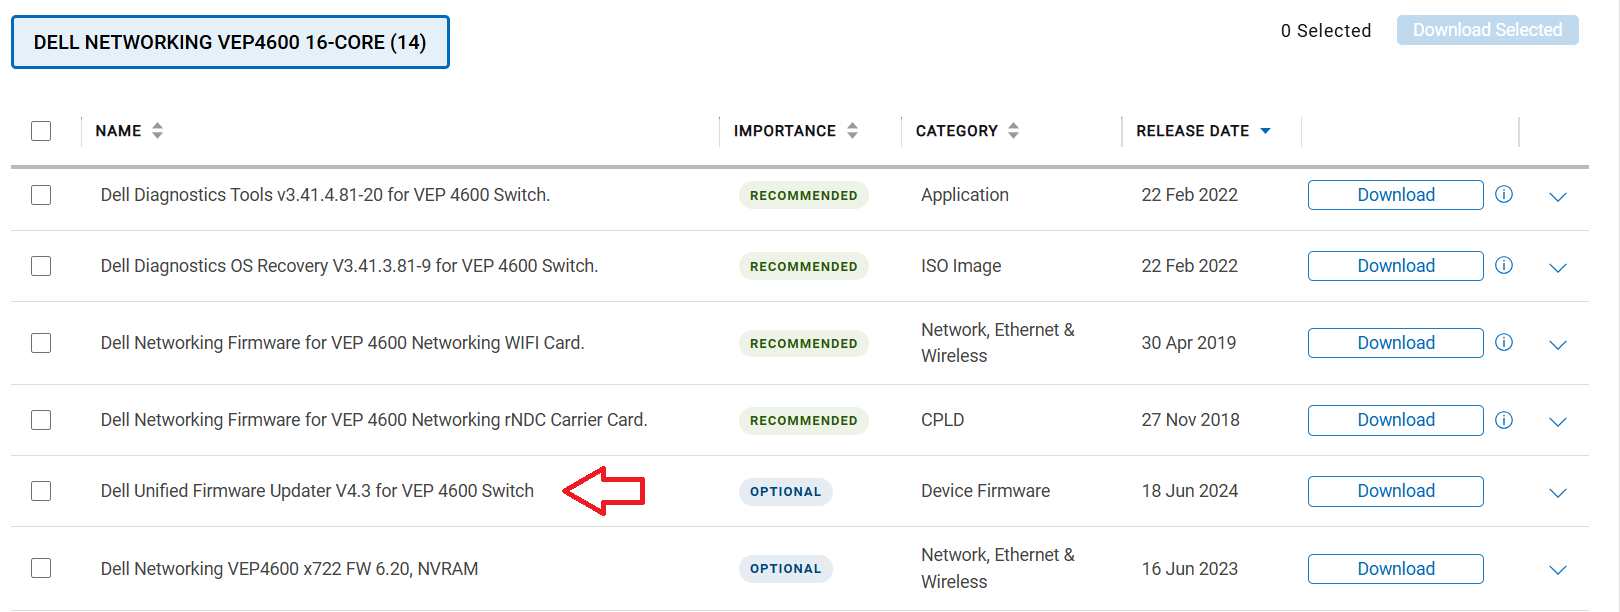1620x612 pixels.
Task: Download the WIFI Card firmware
Action: [x=1396, y=343]
